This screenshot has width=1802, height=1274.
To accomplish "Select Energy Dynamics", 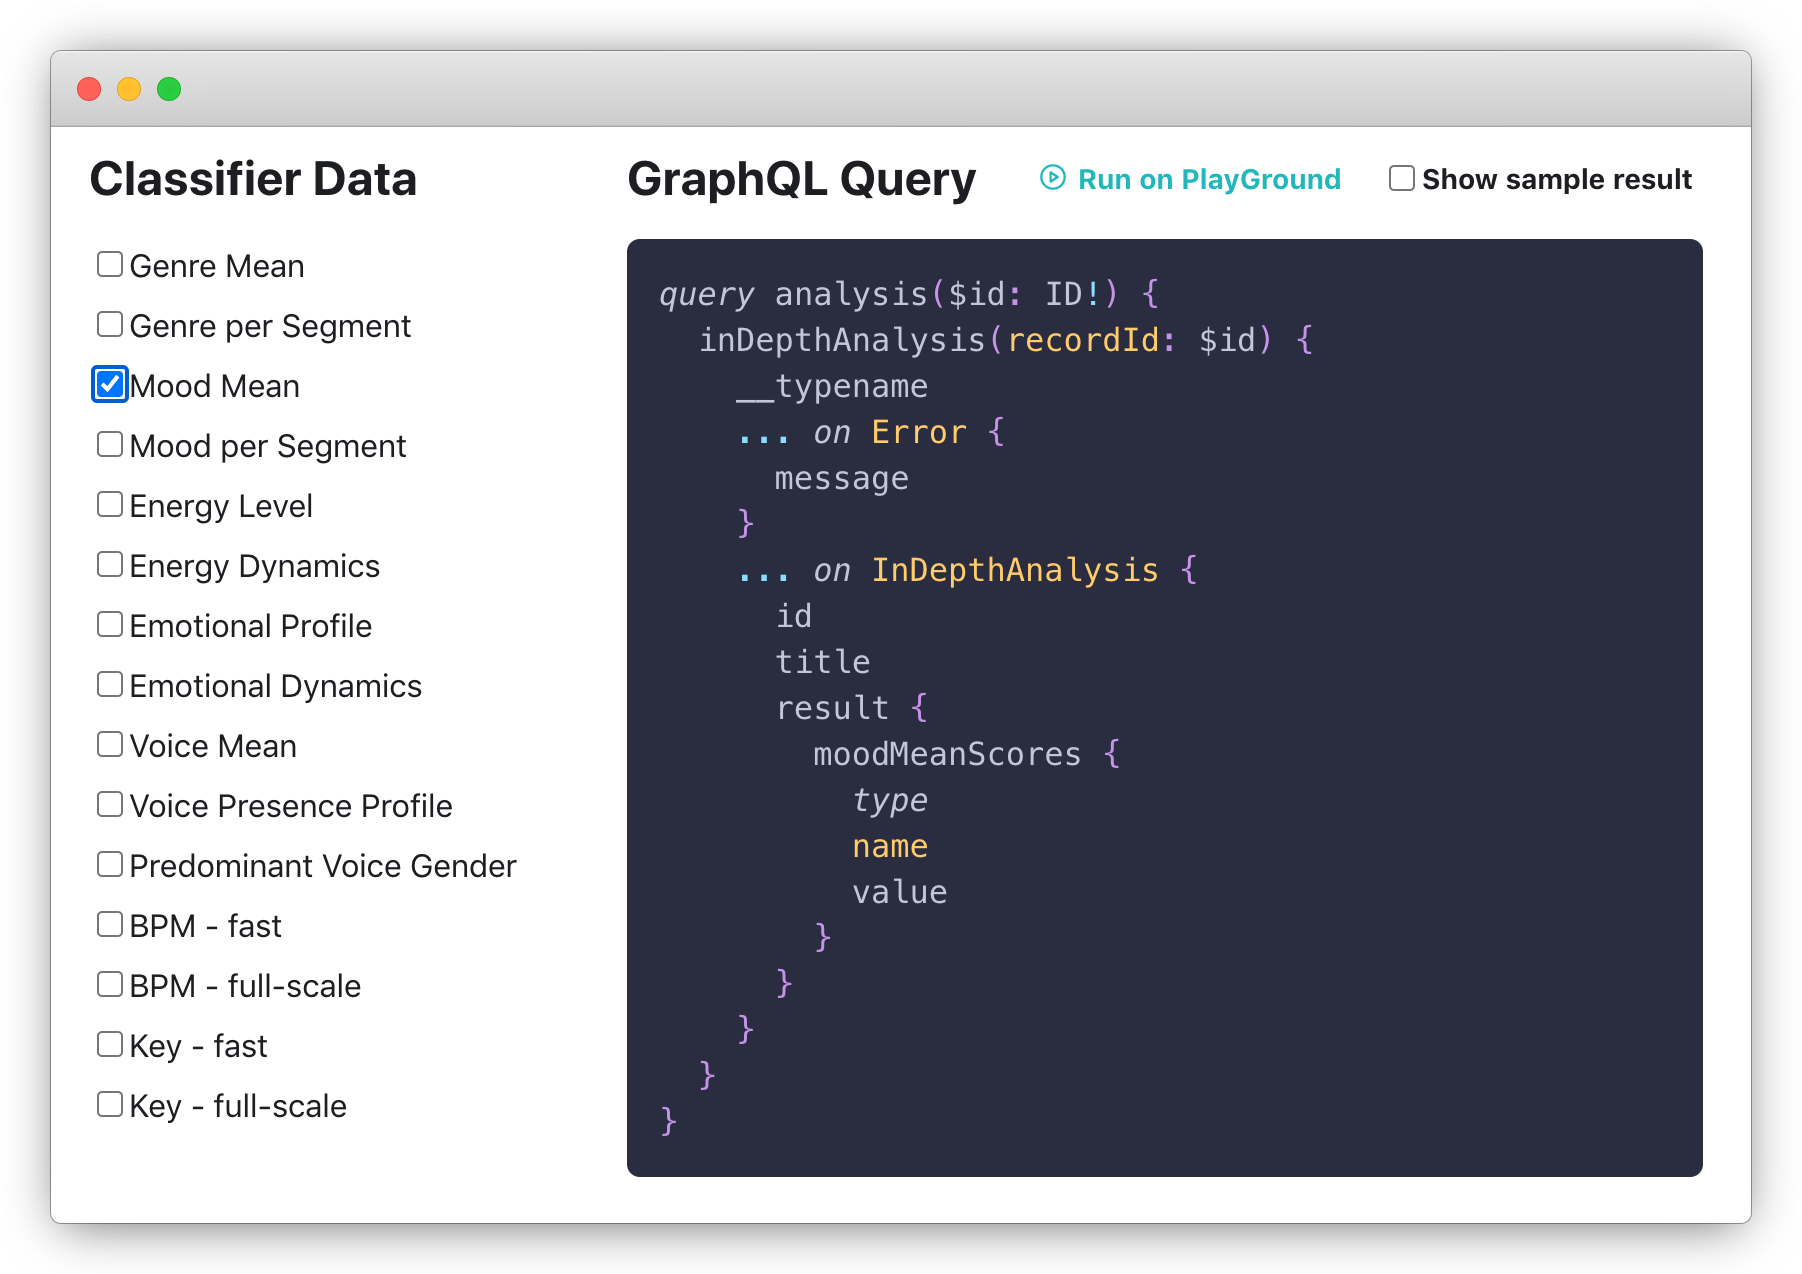I will [110, 563].
